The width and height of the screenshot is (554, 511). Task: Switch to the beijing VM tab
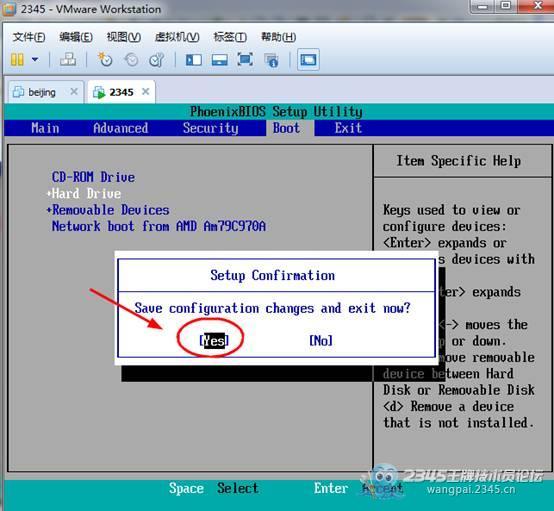[x=42, y=93]
